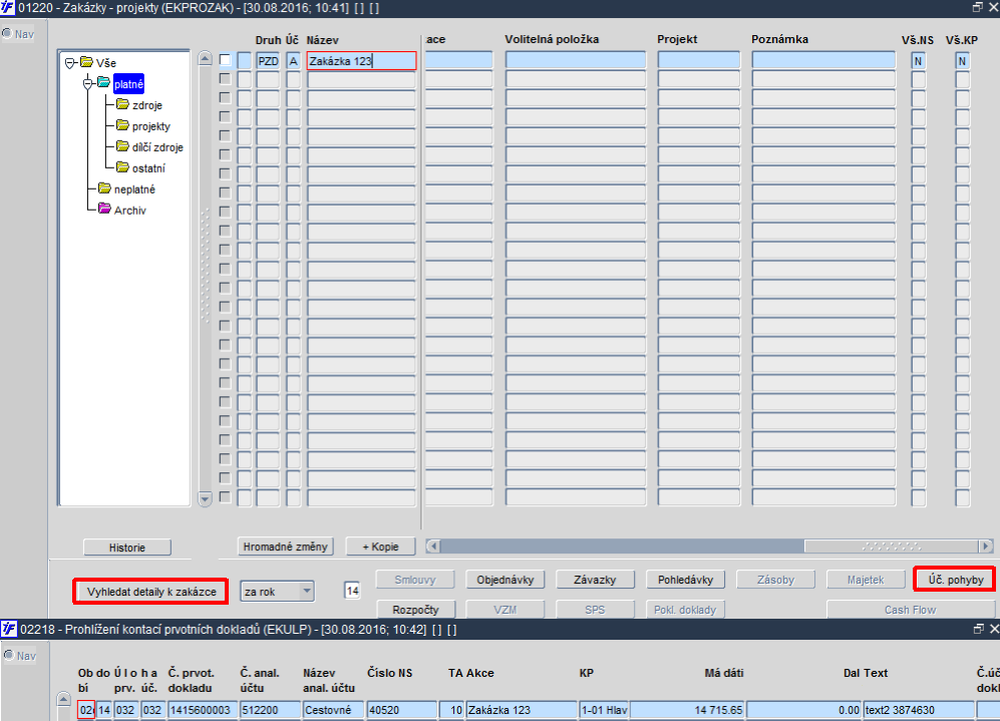The height and width of the screenshot is (721, 1000).
Task: Select projekty in the tree
Action: click(x=151, y=126)
